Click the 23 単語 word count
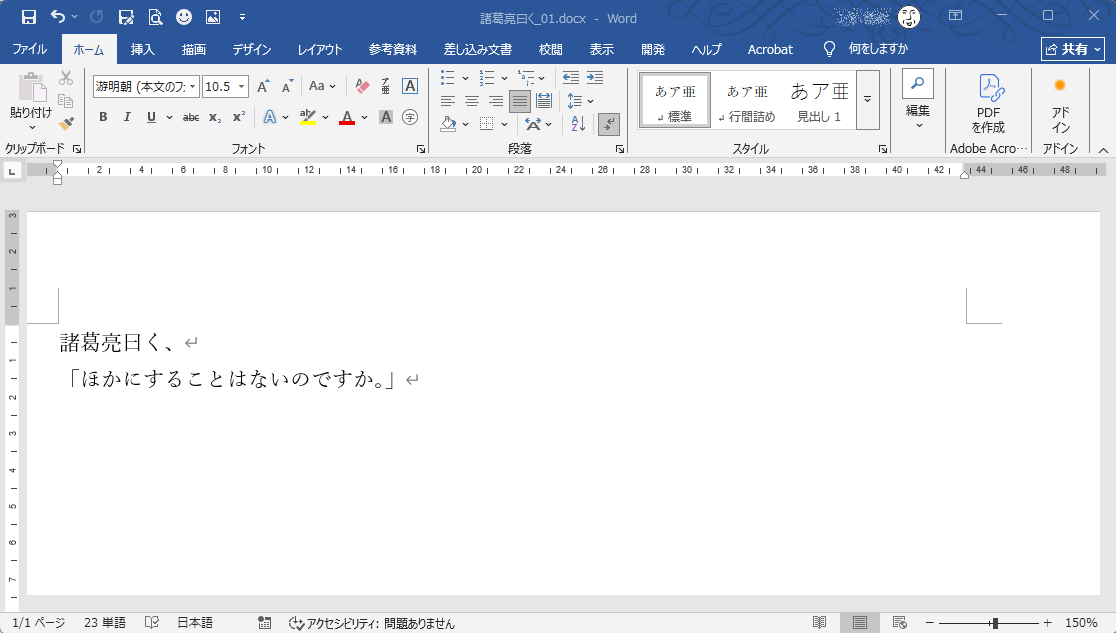 pos(105,623)
